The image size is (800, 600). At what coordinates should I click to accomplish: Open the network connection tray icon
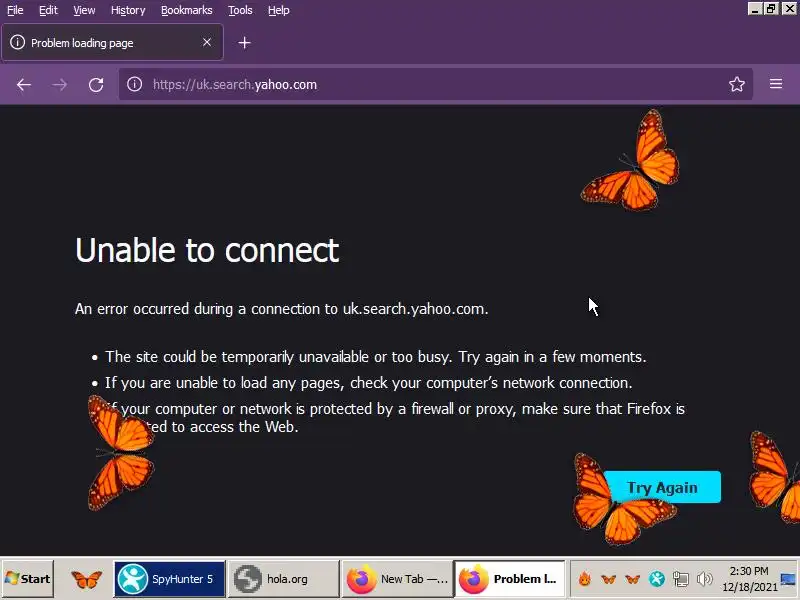pyautogui.click(x=681, y=579)
